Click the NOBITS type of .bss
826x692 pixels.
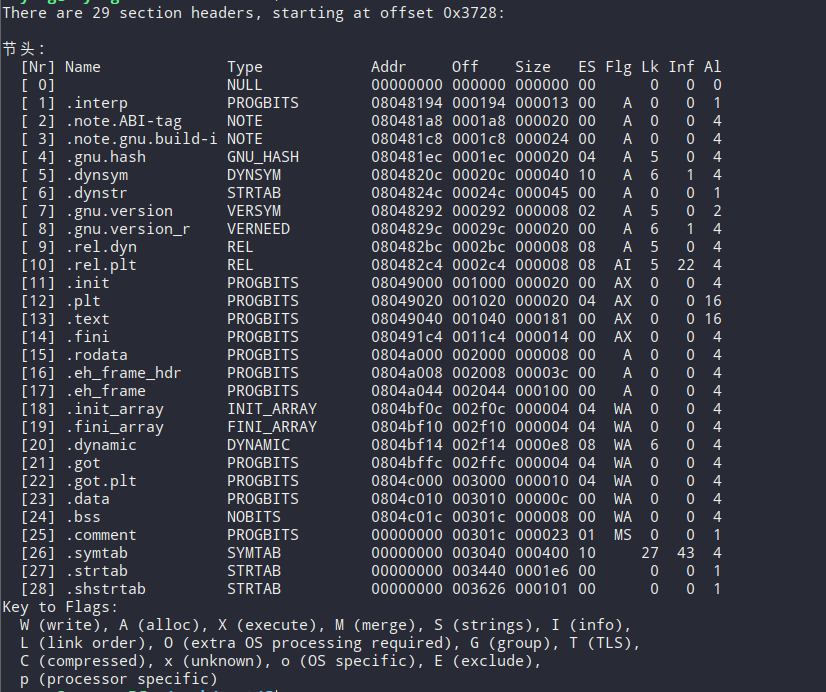tap(254, 517)
